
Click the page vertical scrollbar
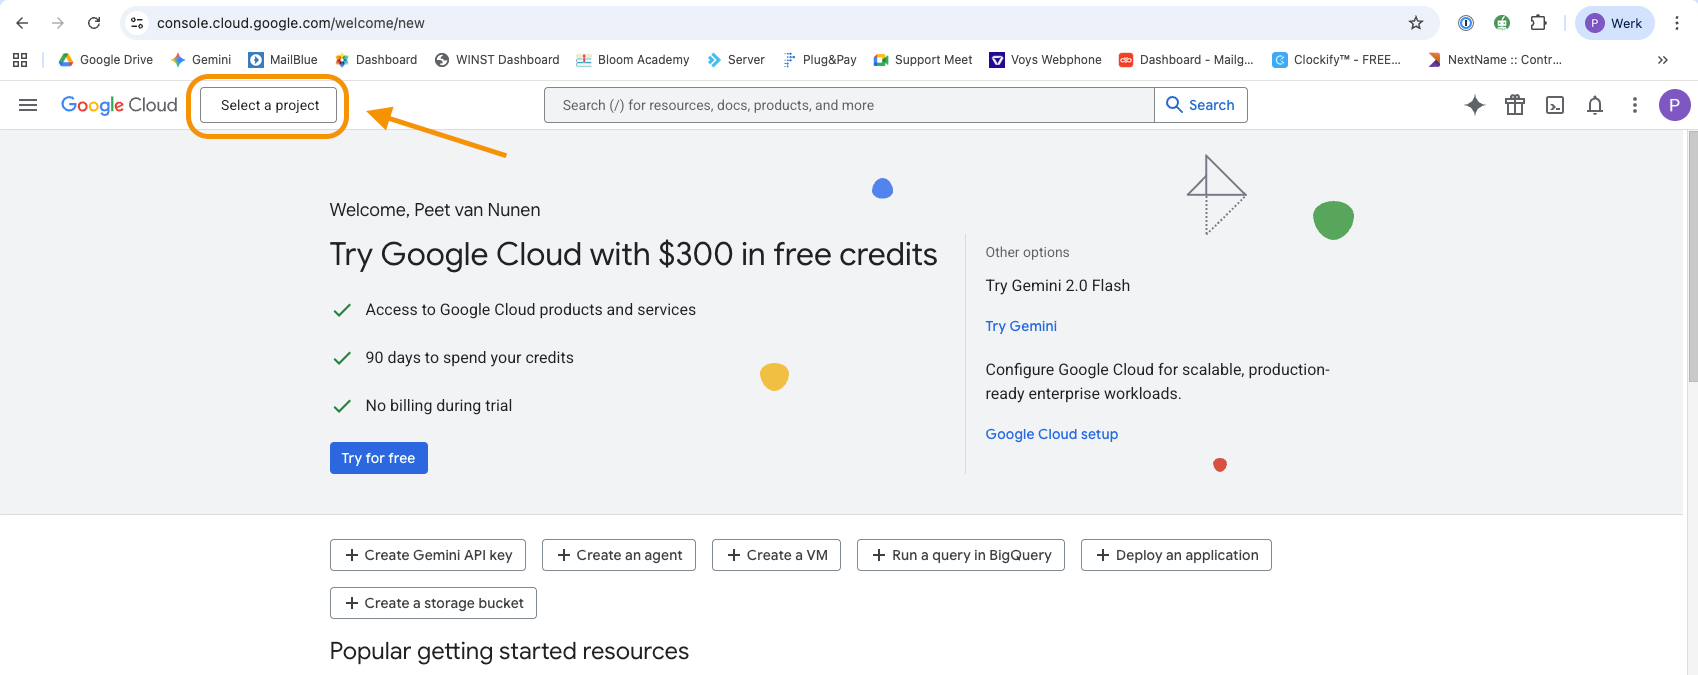click(x=1692, y=260)
